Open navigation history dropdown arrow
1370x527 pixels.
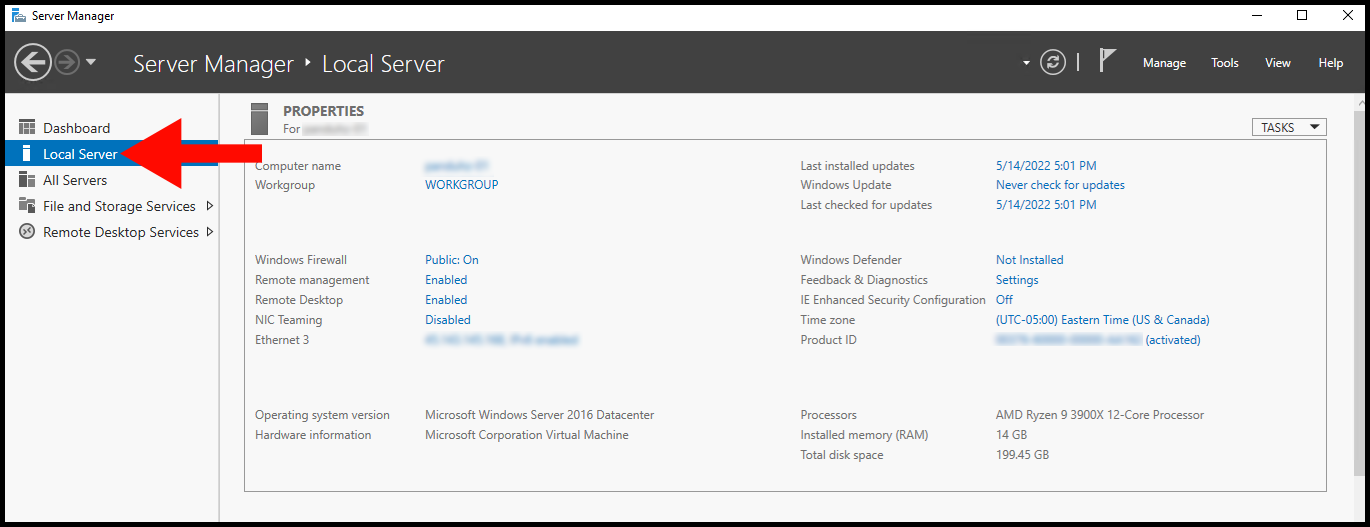[91, 62]
